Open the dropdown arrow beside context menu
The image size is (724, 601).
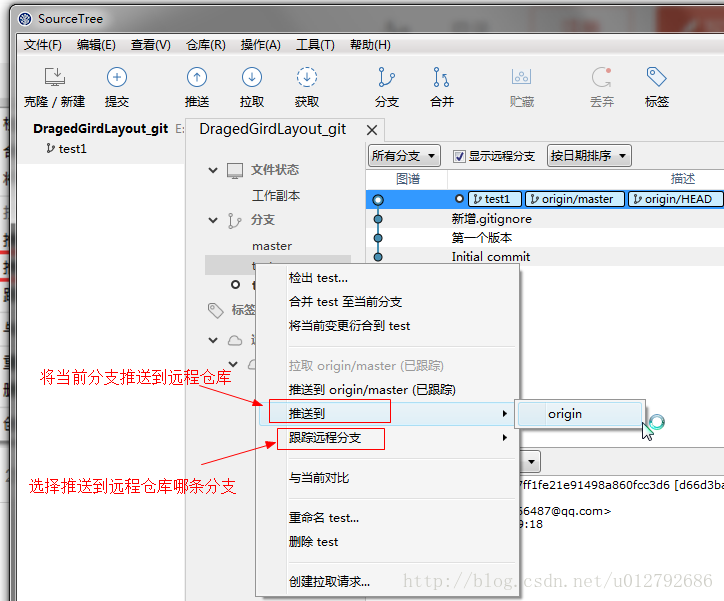coord(531,461)
